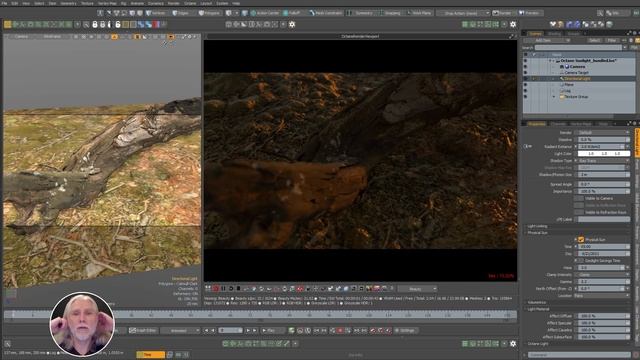Switch to the Channels tab in properties
Screen dimensions: 640x360
point(558,124)
